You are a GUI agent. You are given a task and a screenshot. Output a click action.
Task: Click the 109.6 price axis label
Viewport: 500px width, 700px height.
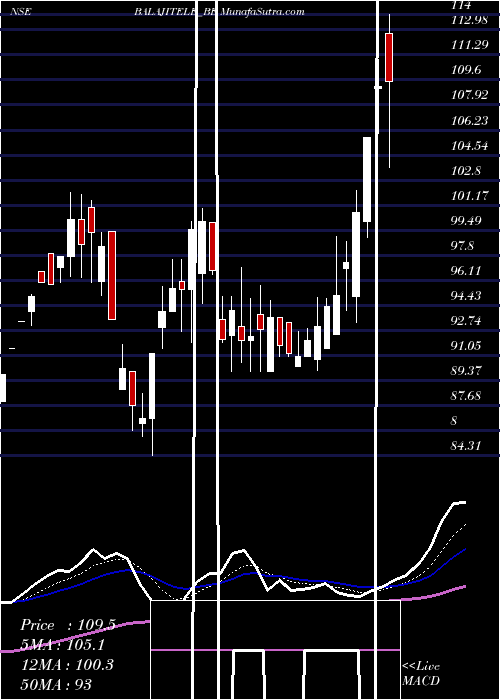click(466, 70)
